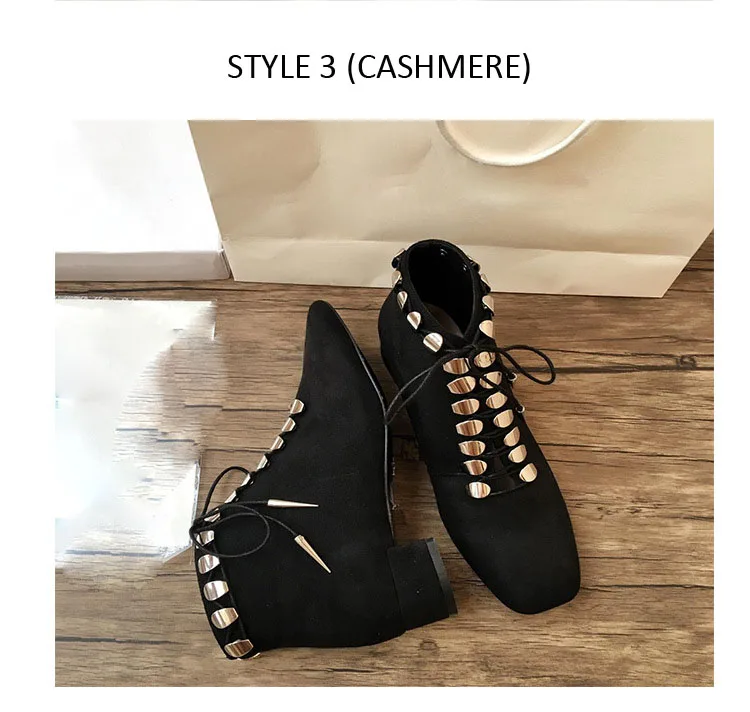Click the lace bow on the left boot
Screen dimensions: 750x712
pos(230,507)
